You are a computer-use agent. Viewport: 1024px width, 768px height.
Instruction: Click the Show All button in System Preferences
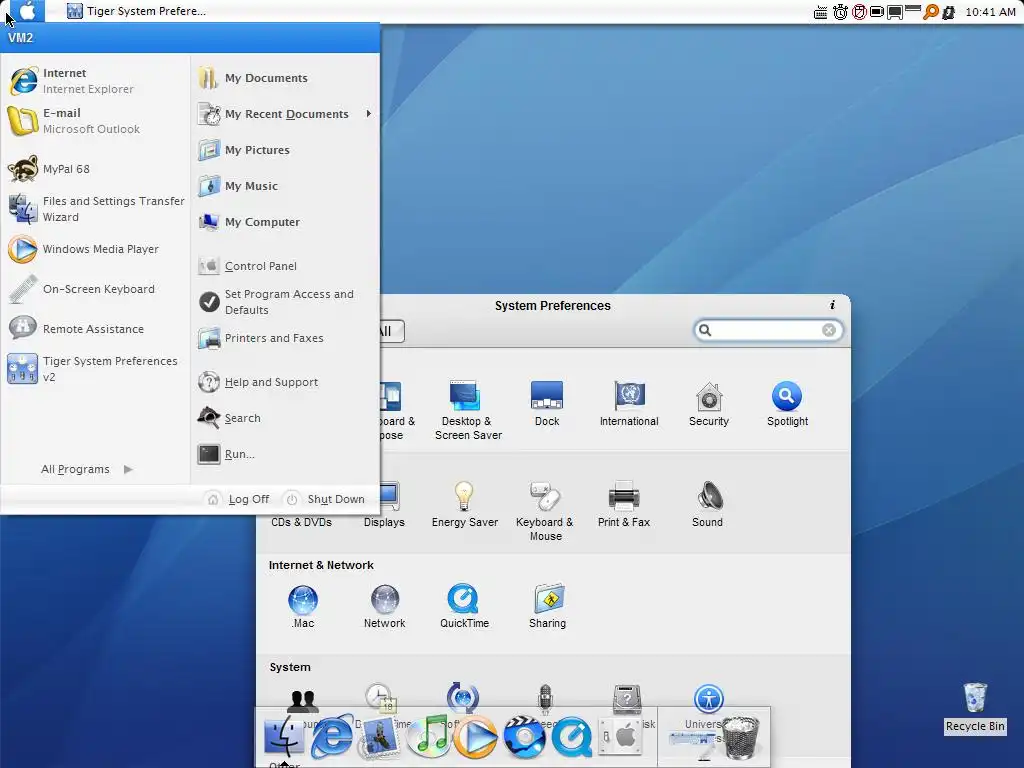[391, 331]
